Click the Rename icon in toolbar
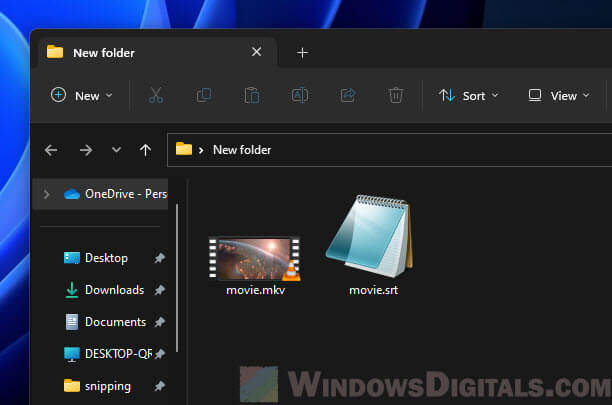Viewport: 612px width, 405px height. (300, 95)
